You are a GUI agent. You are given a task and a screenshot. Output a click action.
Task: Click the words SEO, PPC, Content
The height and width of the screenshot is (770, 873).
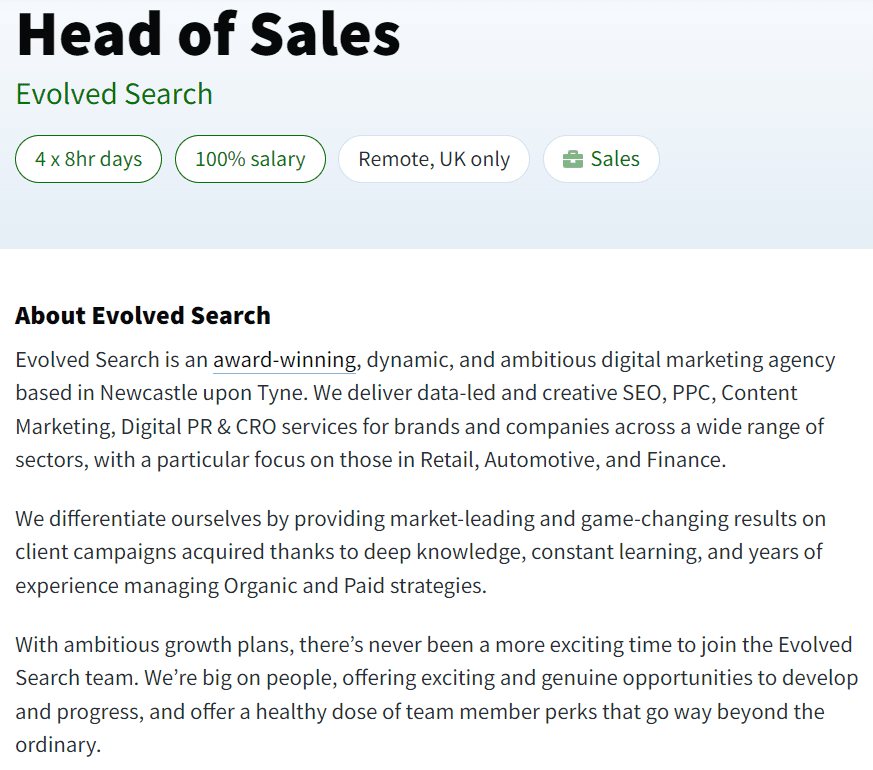[x=710, y=393]
